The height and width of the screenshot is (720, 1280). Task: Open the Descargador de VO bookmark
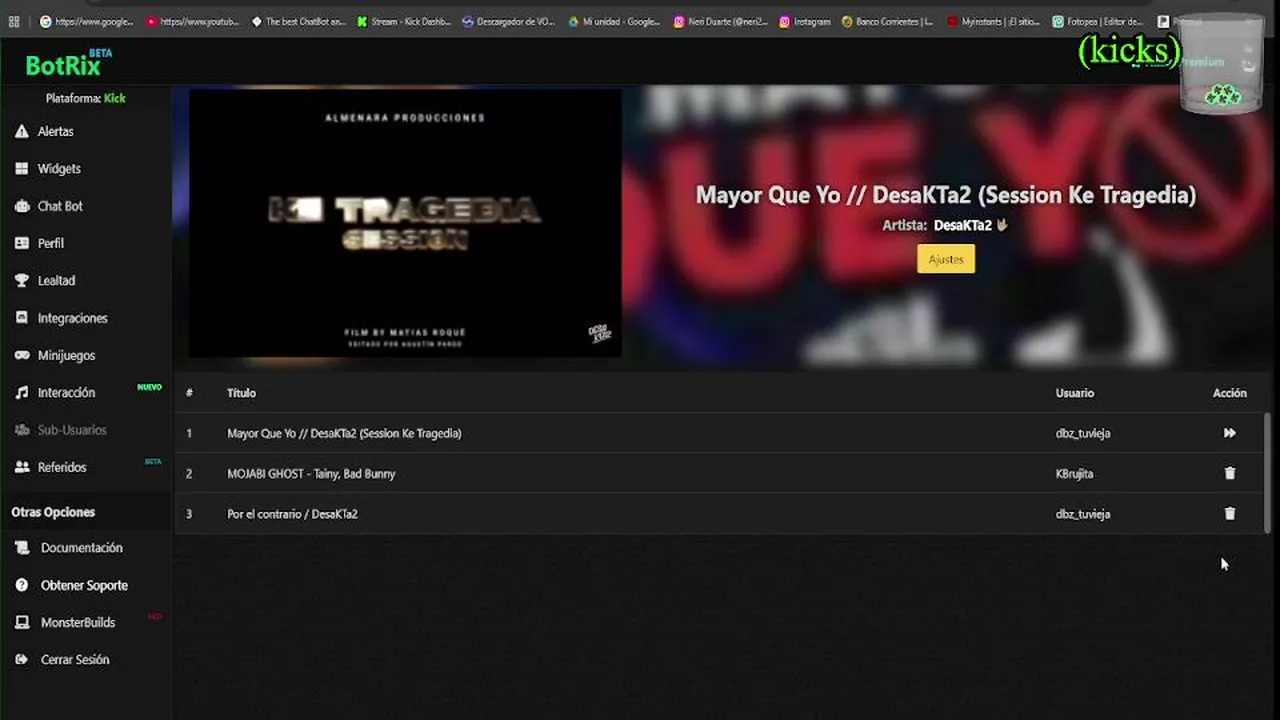point(509,21)
